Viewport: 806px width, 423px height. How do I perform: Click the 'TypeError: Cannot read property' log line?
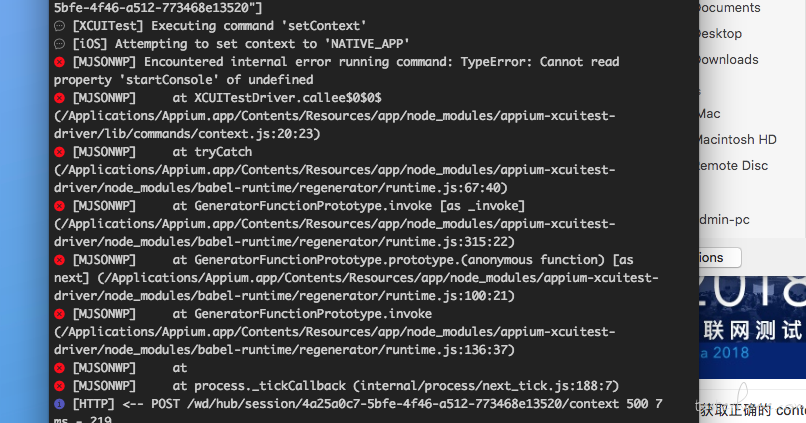click(337, 71)
